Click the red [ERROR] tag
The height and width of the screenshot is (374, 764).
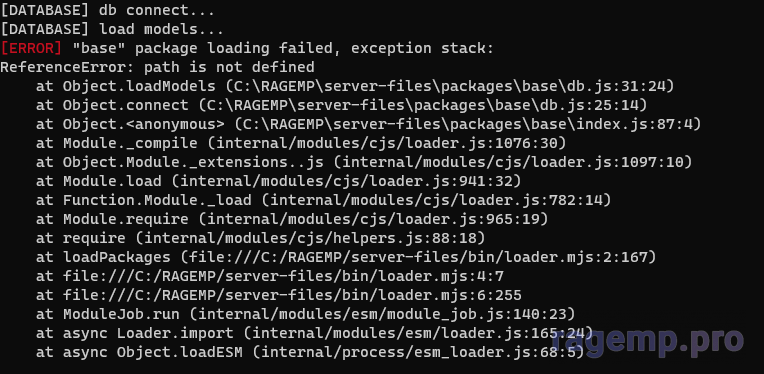click(x=31, y=48)
